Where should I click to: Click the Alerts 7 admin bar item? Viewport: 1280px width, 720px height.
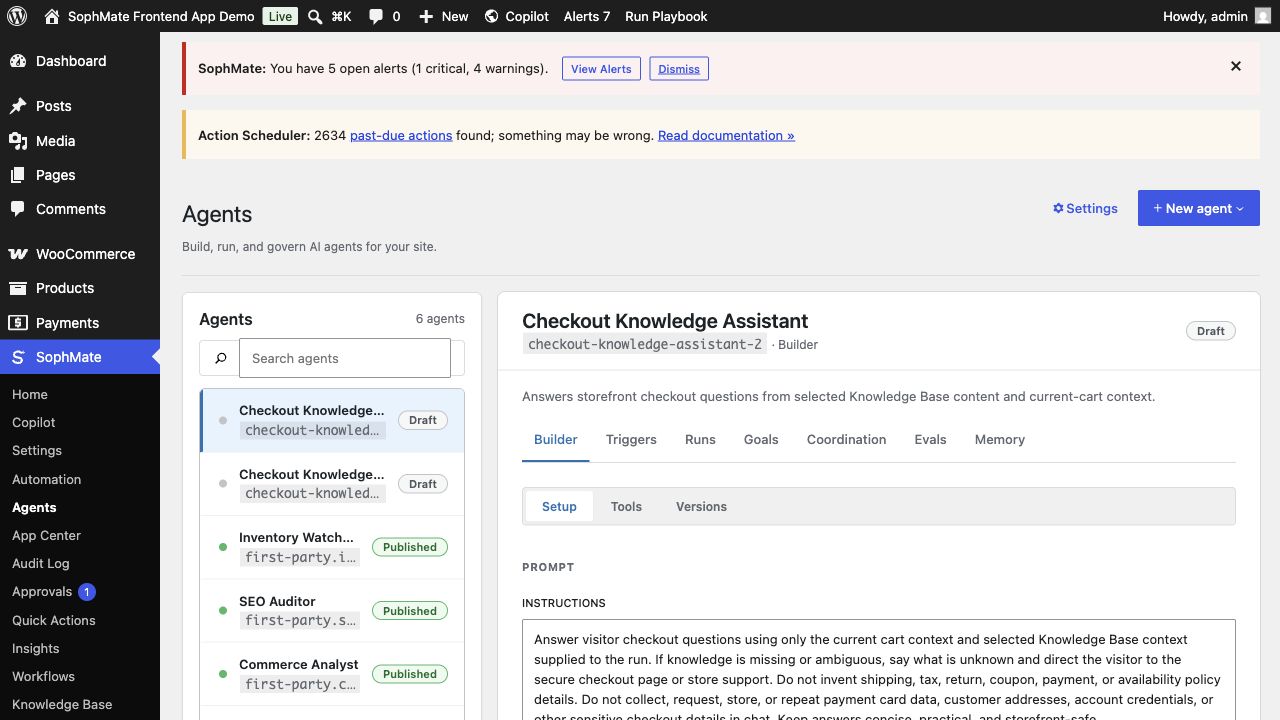[587, 16]
